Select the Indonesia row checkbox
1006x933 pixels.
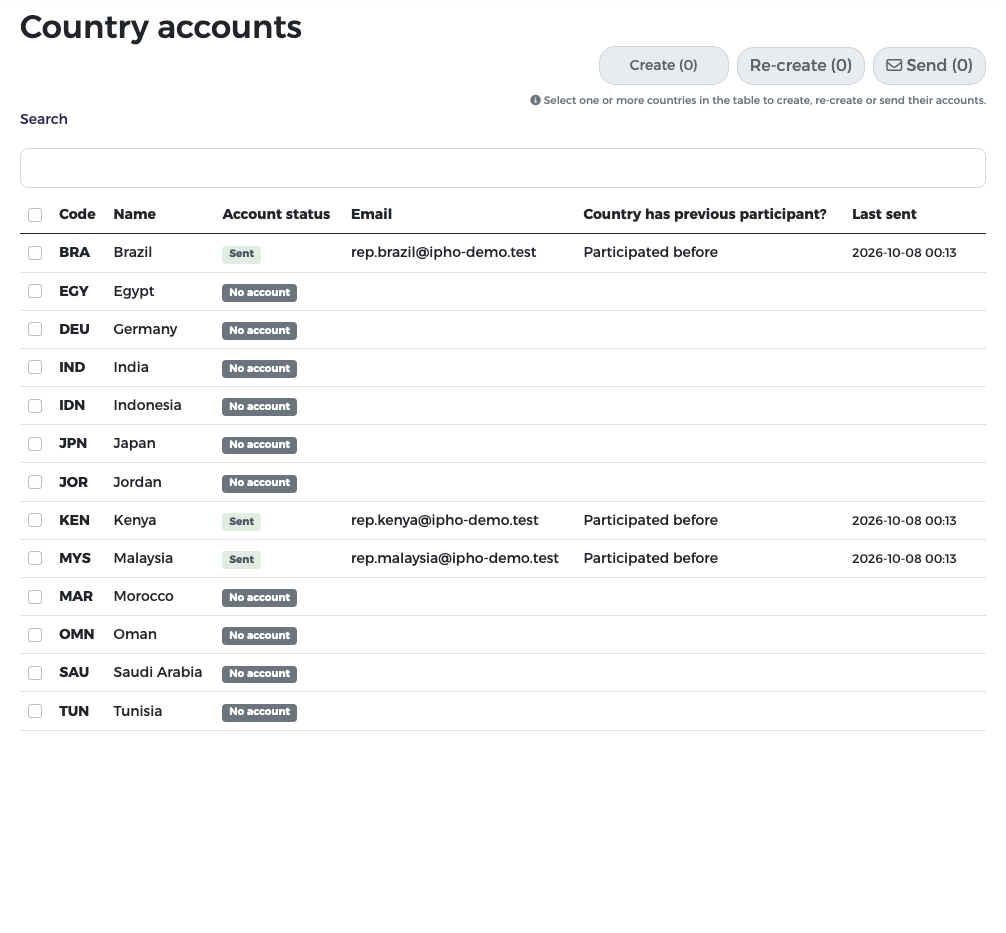pyautogui.click(x=35, y=406)
